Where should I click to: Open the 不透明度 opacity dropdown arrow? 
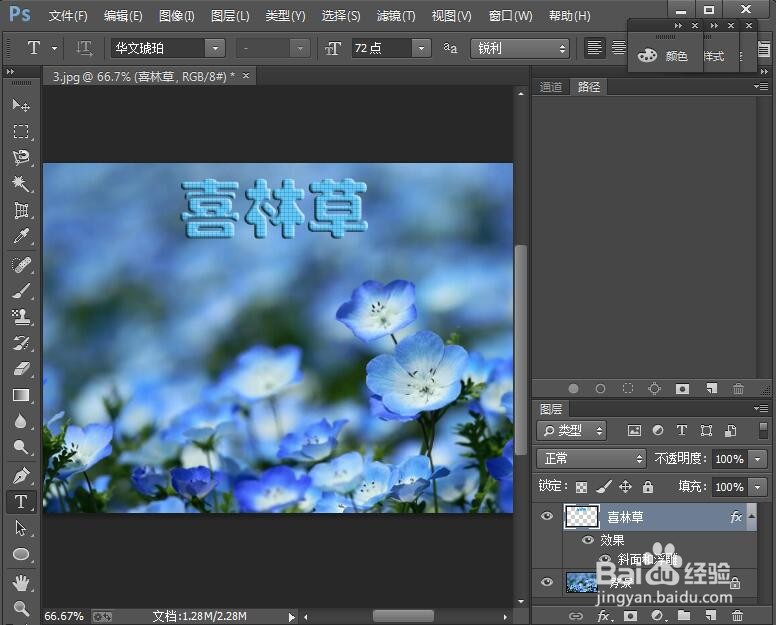click(758, 459)
